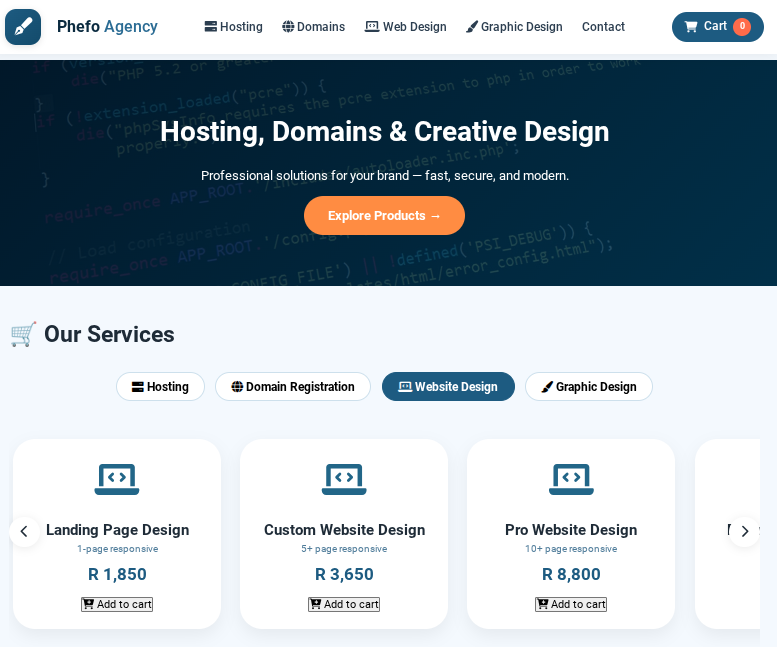Viewport: 777px width, 647px height.
Task: Click the 1-page responsive subtitle
Action: point(117,549)
